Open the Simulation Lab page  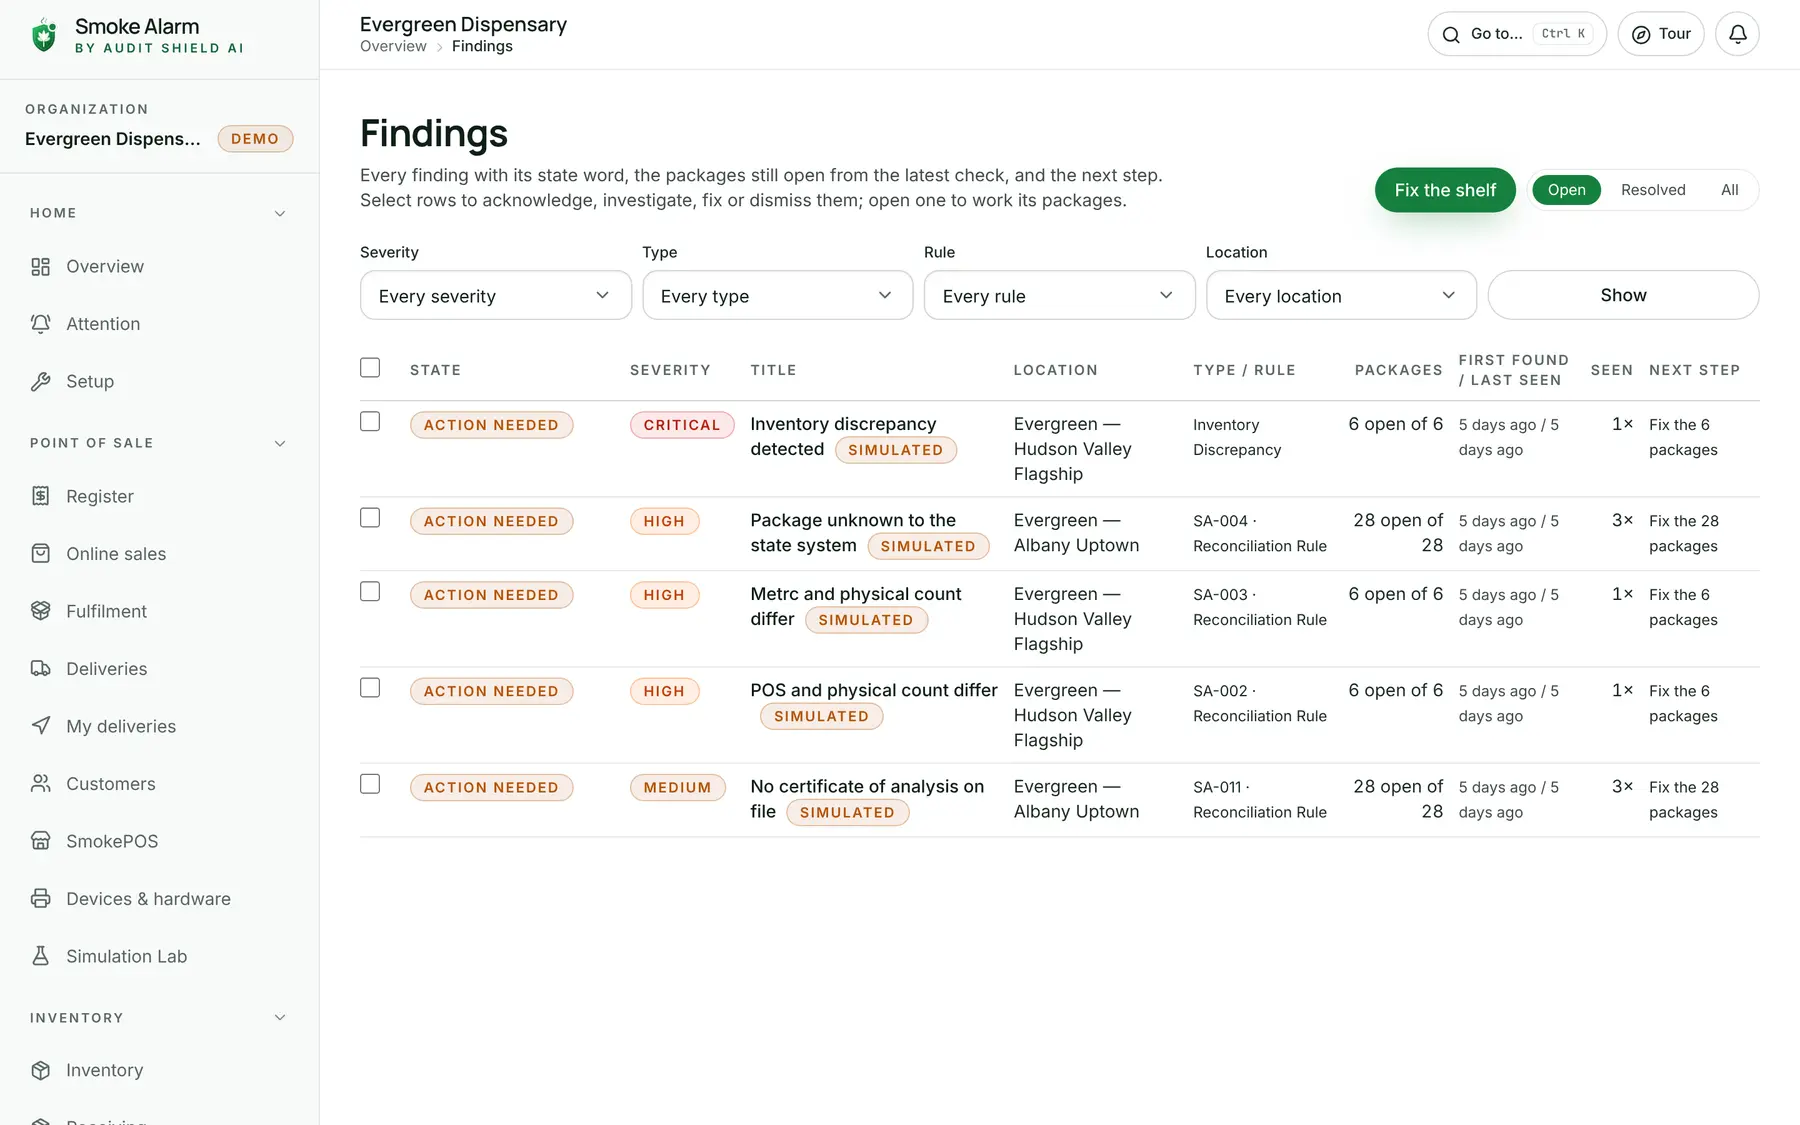(127, 957)
